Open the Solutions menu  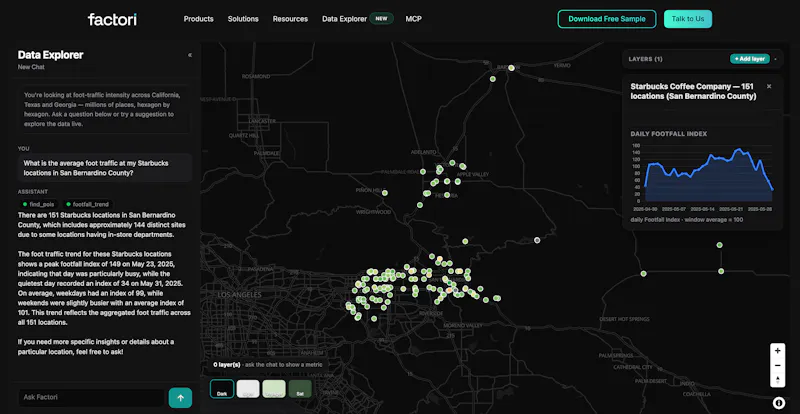click(243, 19)
